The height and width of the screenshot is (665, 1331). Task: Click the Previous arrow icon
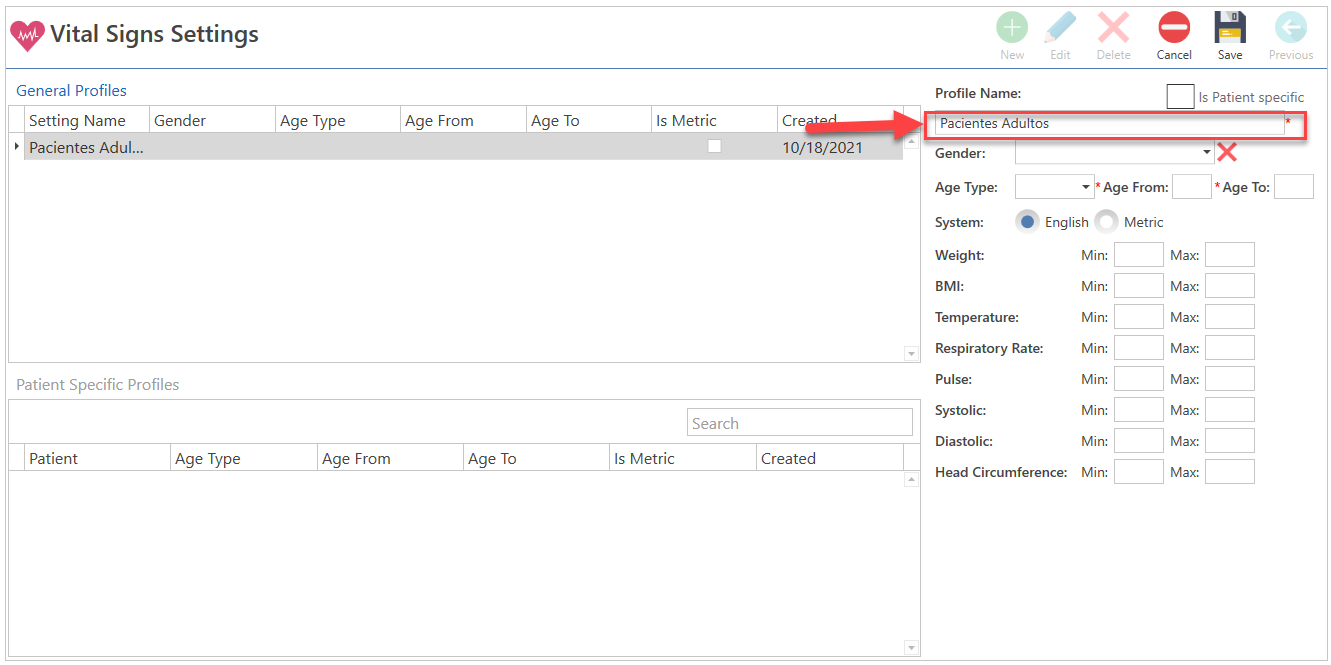1291,28
